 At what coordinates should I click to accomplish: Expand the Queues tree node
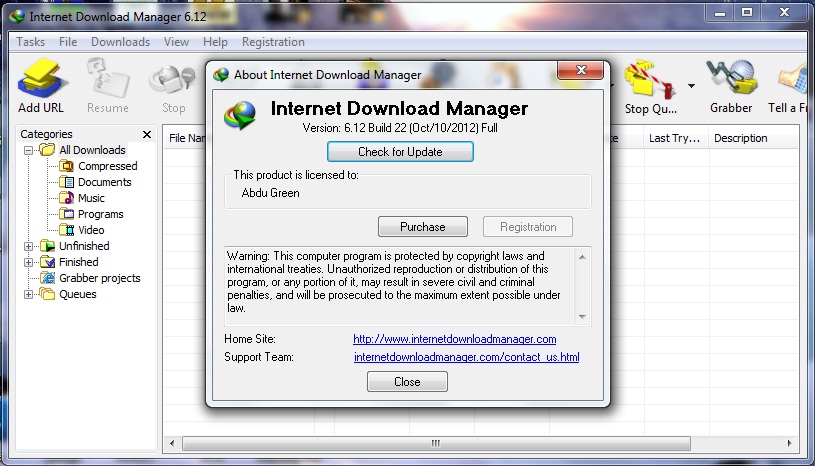(x=29, y=295)
